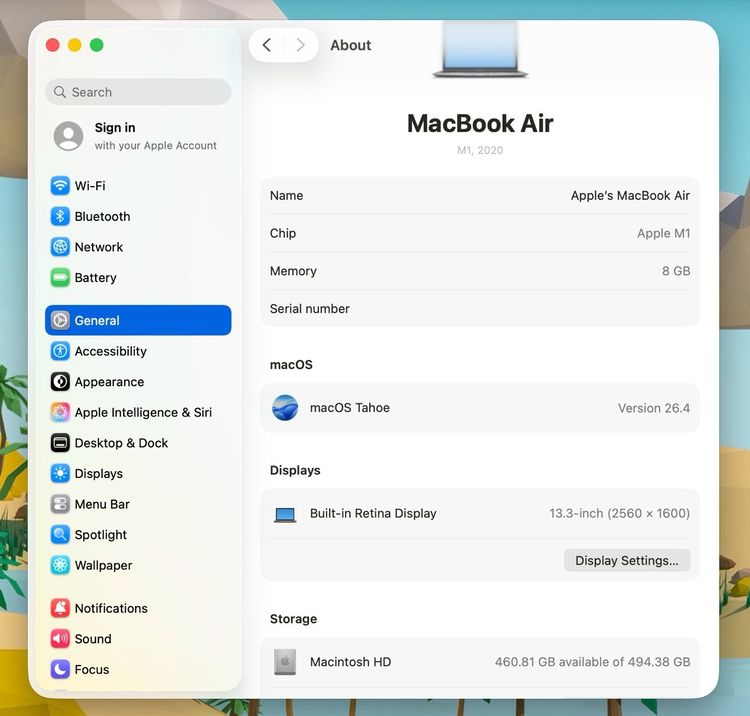Open Bluetooth settings
750x716 pixels.
click(138, 216)
